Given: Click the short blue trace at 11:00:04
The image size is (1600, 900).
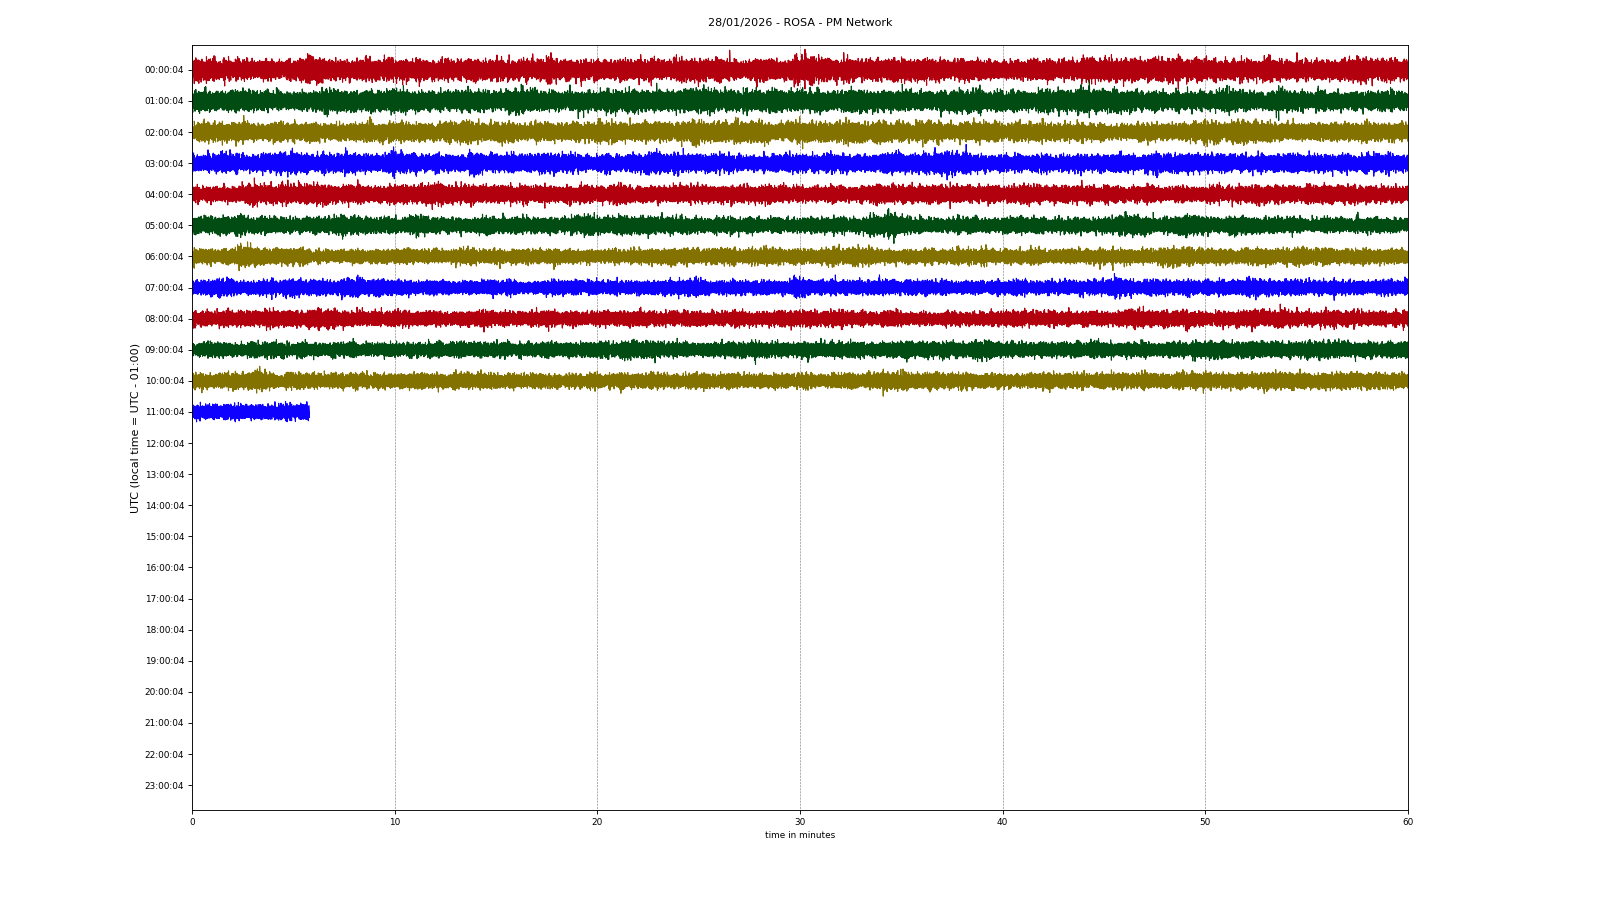Looking at the screenshot, I should [250, 412].
